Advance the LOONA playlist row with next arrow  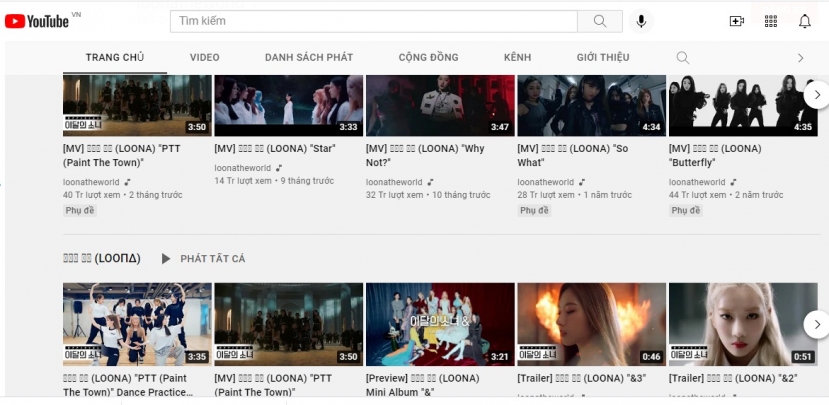(817, 324)
